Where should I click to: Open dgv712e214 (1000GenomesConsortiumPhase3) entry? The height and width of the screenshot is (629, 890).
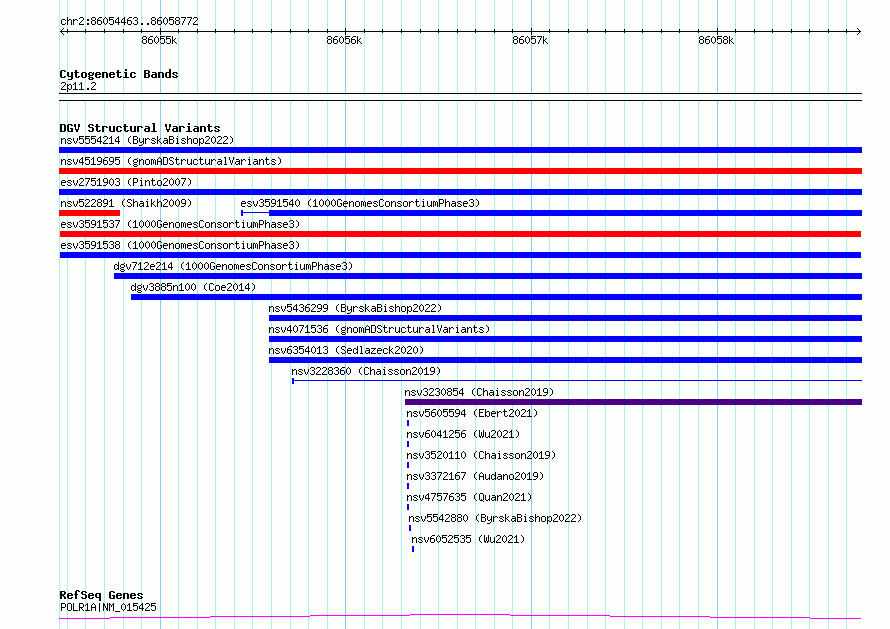pyautogui.click(x=233, y=266)
